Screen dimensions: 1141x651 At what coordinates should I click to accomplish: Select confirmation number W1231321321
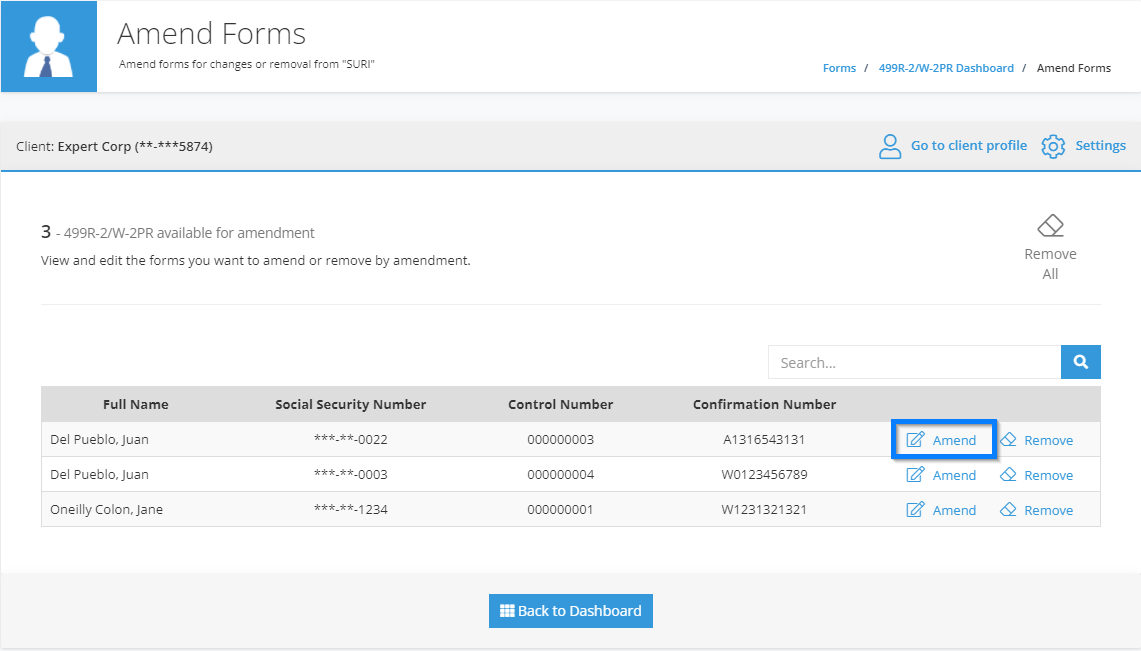tap(764, 509)
